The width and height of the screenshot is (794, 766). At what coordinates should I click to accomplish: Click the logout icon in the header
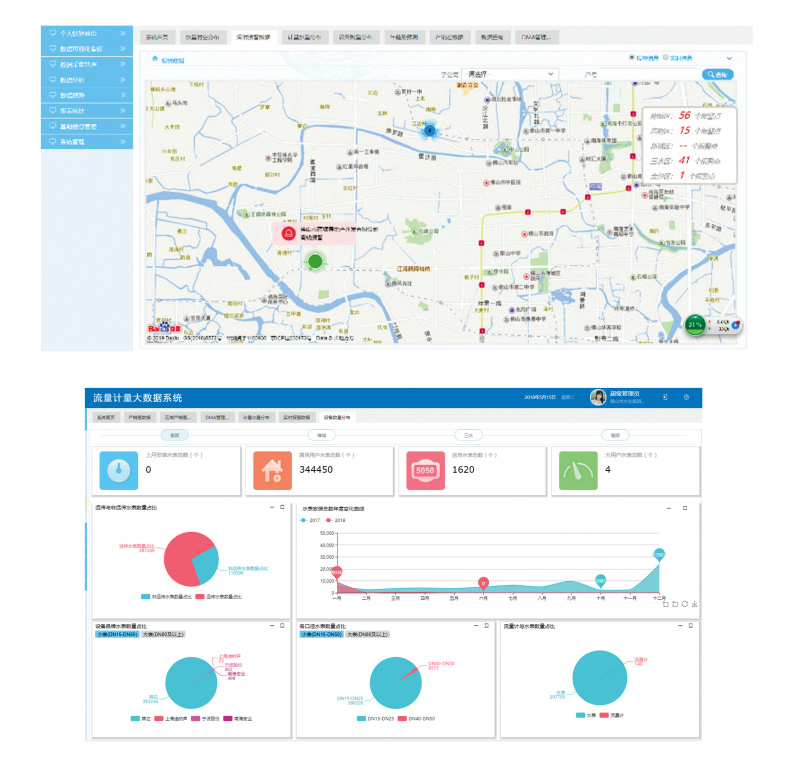[665, 398]
